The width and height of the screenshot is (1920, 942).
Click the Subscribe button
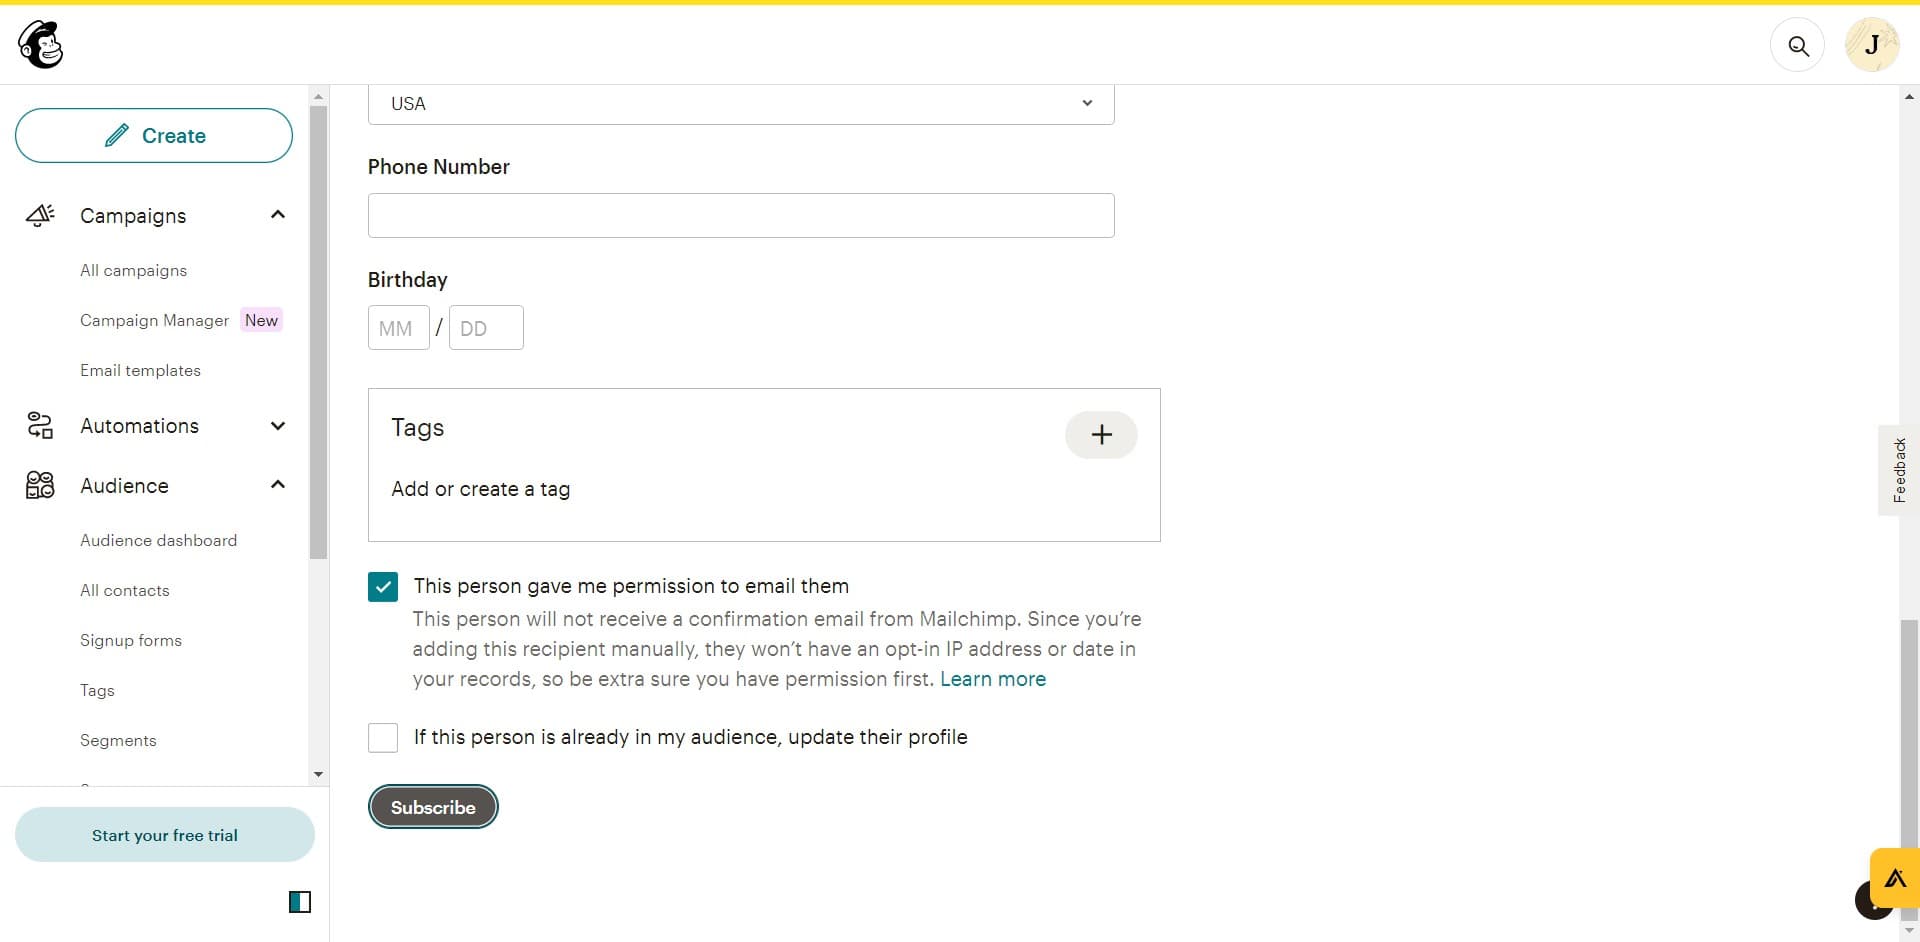pos(432,806)
